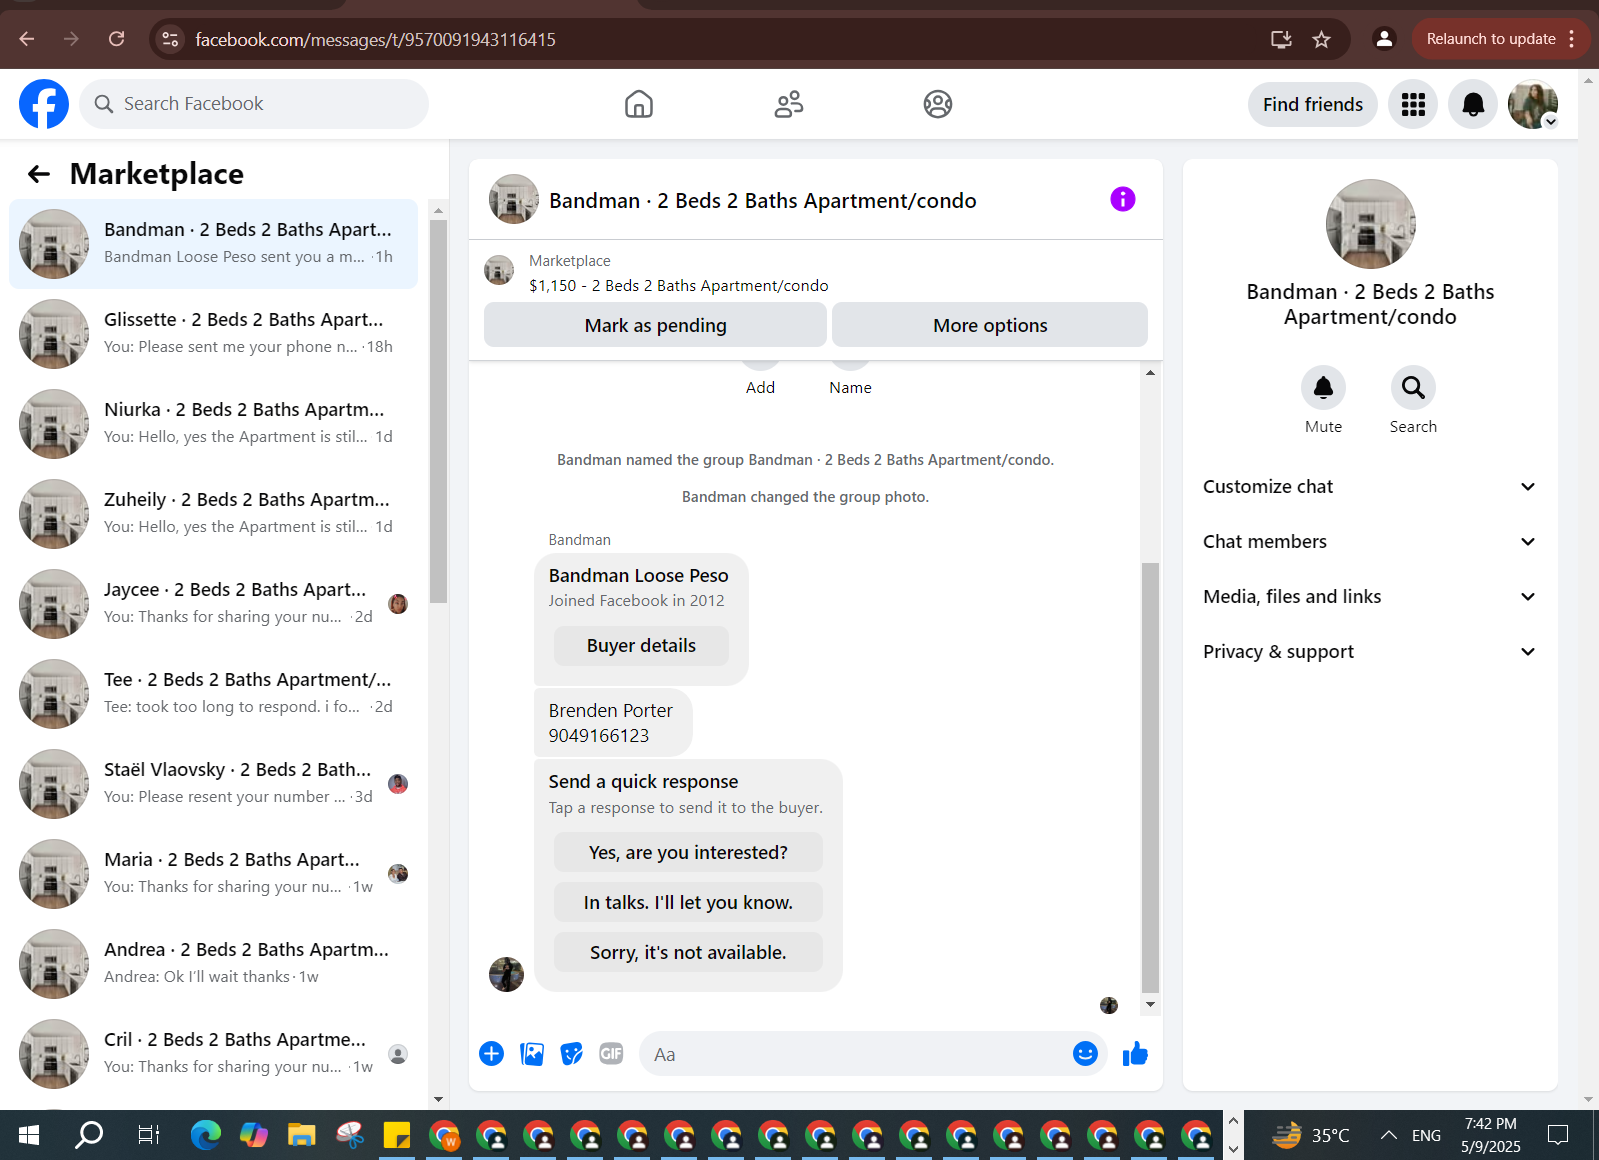Open Andrea conversation in list
Viewport: 1599px width, 1160px height.
coord(214,964)
